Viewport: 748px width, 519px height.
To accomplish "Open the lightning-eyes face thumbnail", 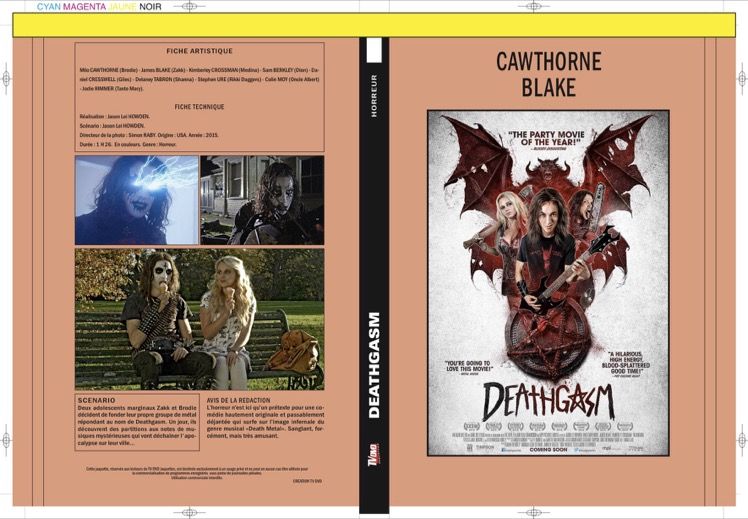I will [136, 200].
